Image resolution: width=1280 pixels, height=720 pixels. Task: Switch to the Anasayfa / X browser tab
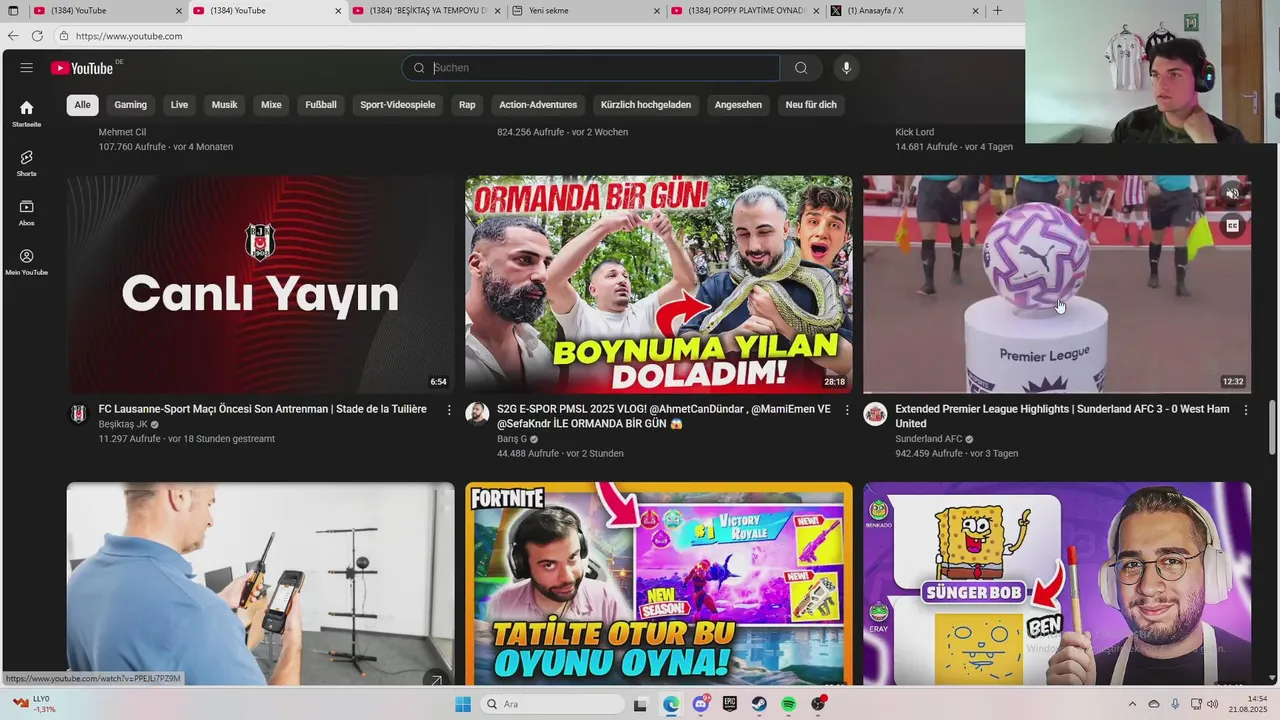point(906,11)
